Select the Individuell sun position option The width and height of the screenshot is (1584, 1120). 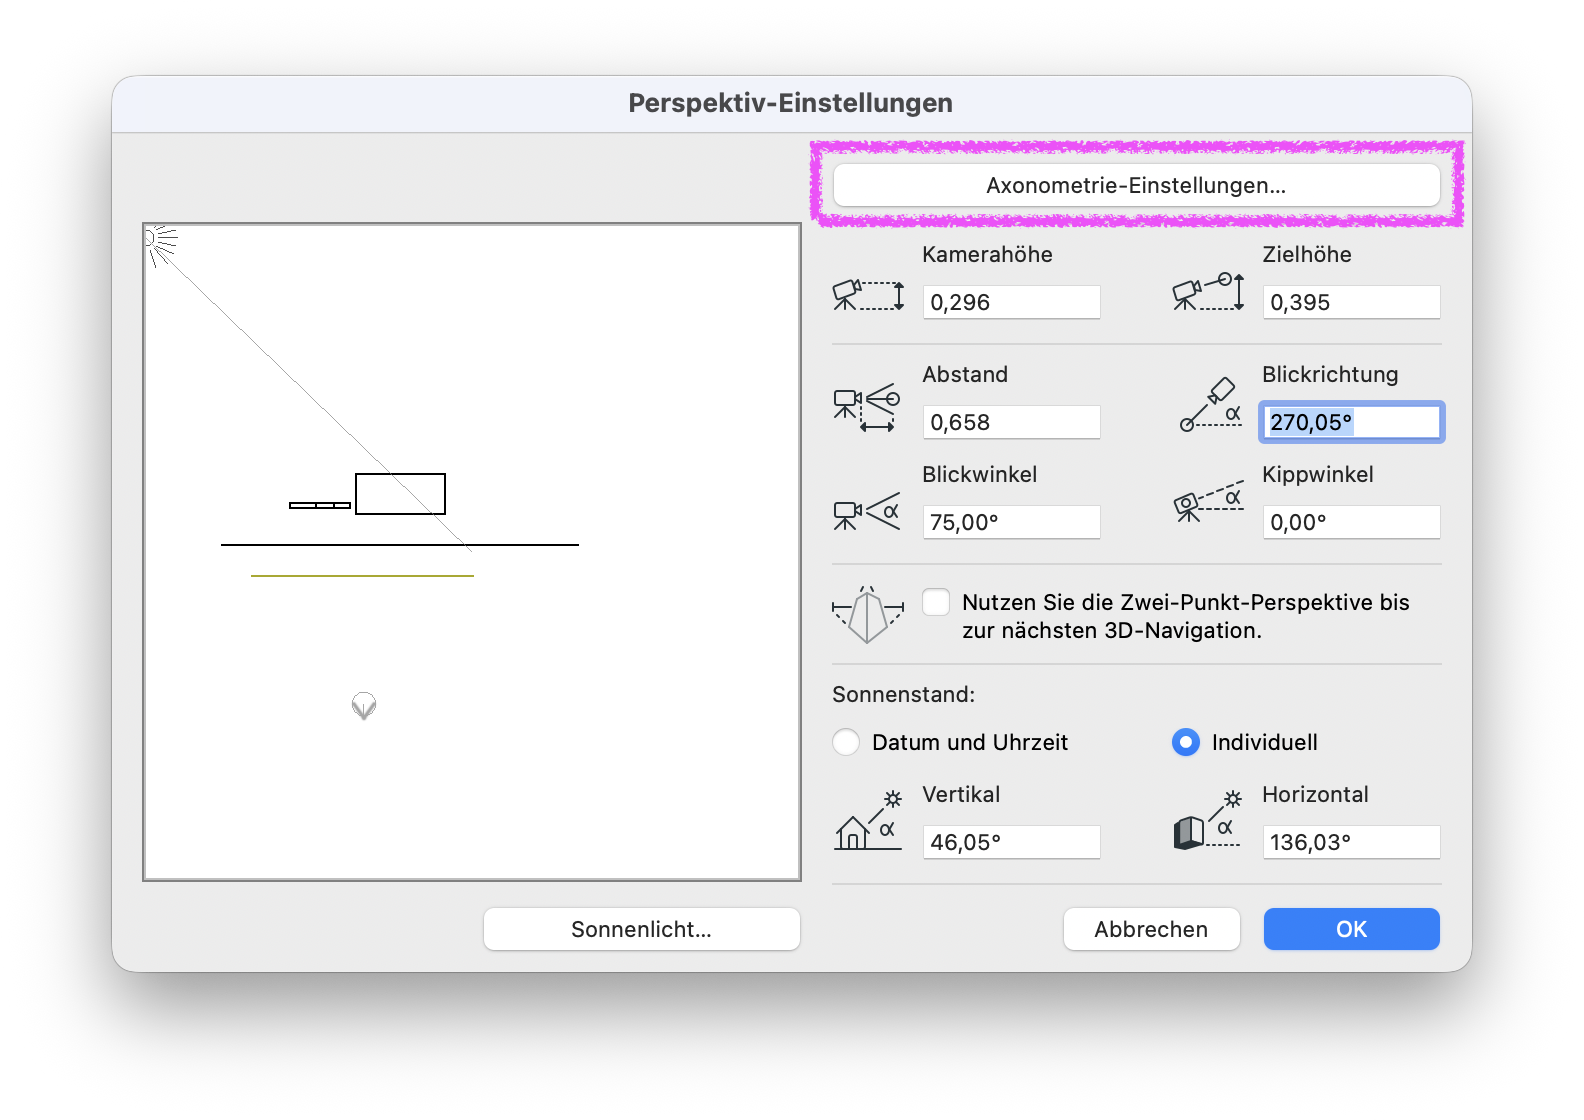pyautogui.click(x=1186, y=742)
